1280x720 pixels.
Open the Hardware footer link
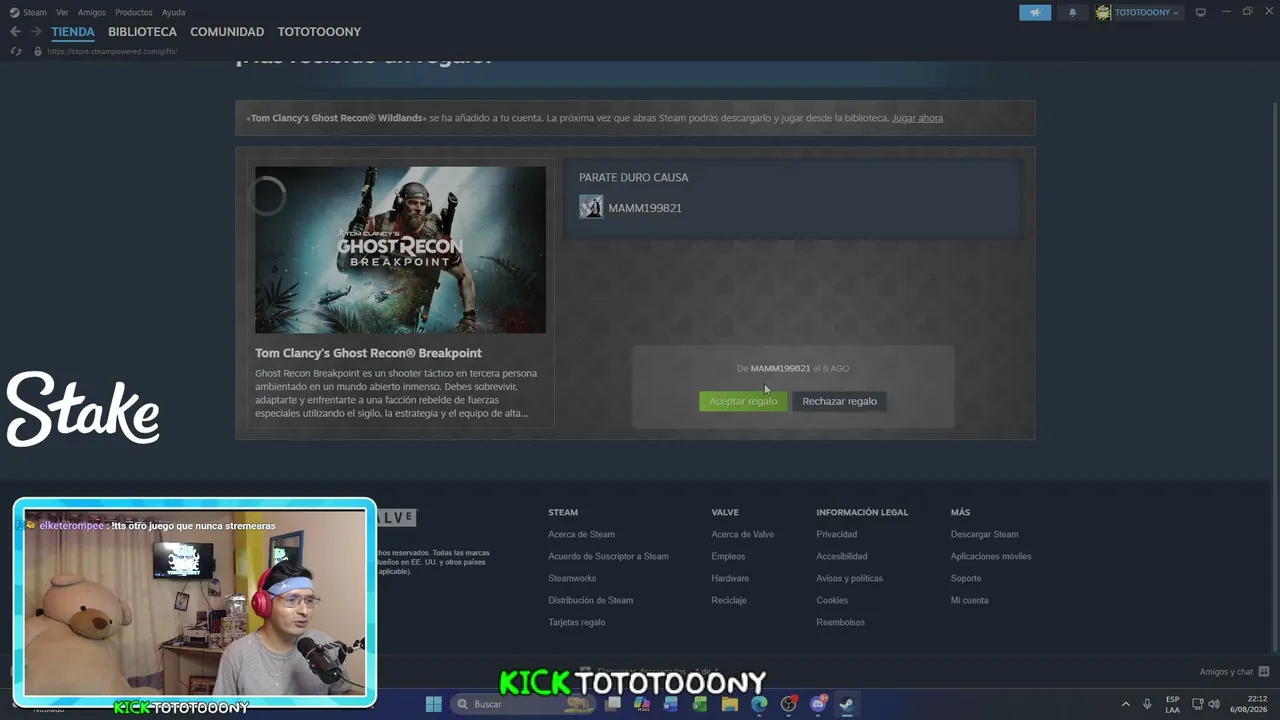pyautogui.click(x=730, y=578)
